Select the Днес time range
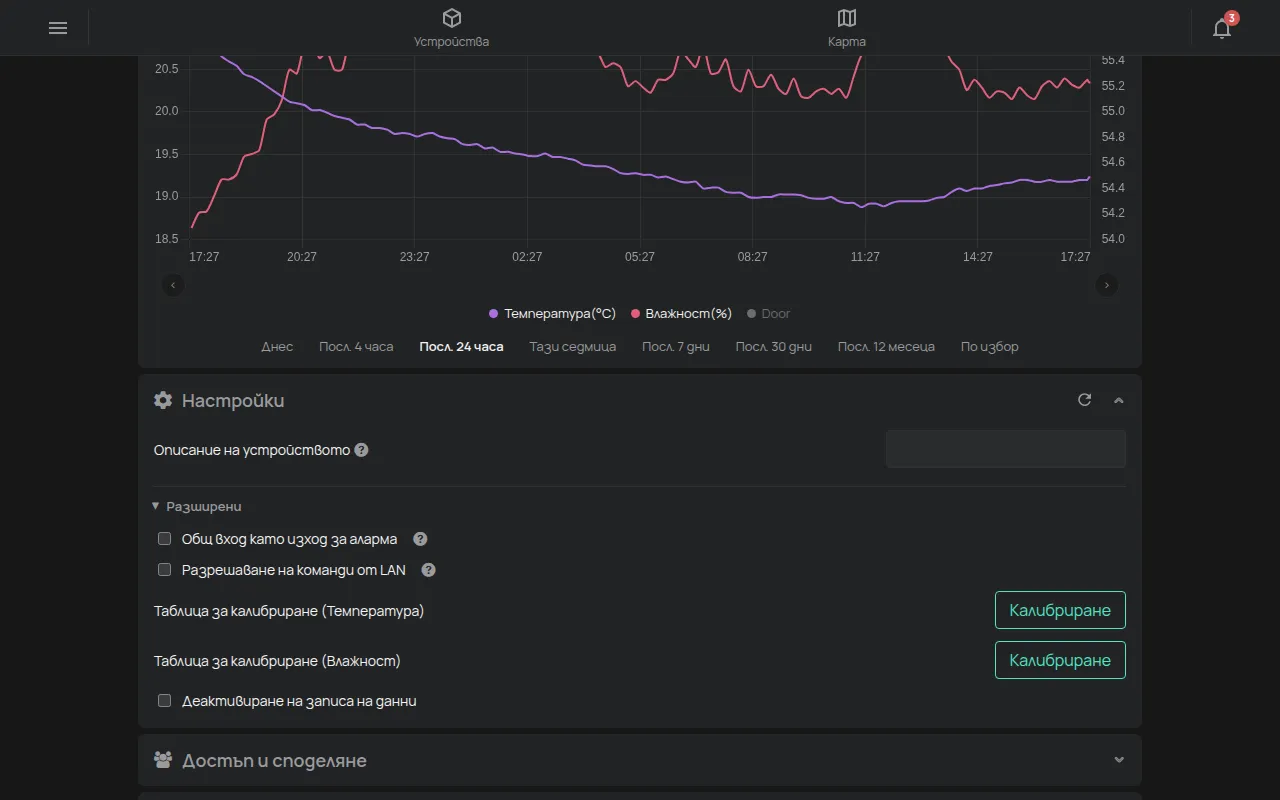This screenshot has width=1280, height=800. tap(277, 347)
